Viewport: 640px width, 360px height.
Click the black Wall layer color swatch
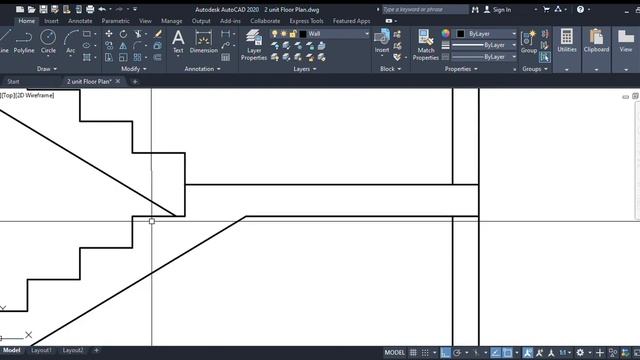303,34
